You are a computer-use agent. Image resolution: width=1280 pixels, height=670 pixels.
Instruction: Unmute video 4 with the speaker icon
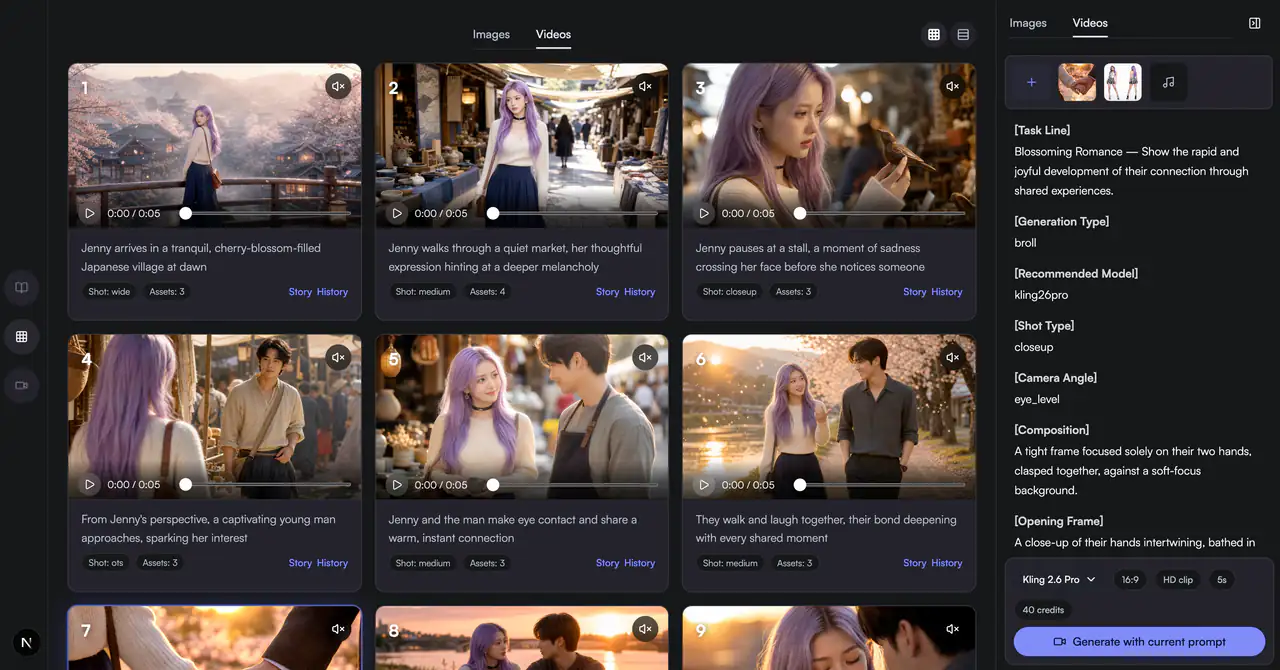click(338, 357)
